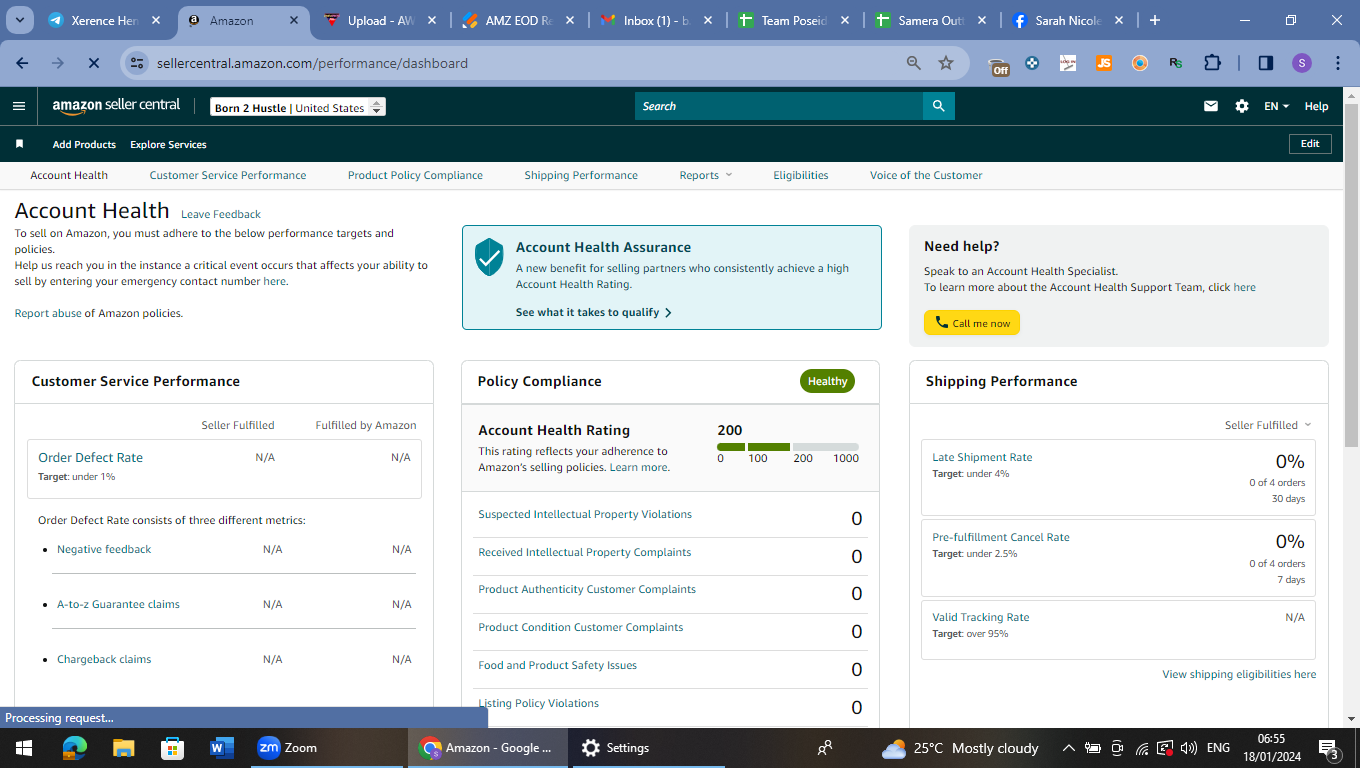Select the Account Health tab
This screenshot has width=1360, height=768.
[69, 175]
